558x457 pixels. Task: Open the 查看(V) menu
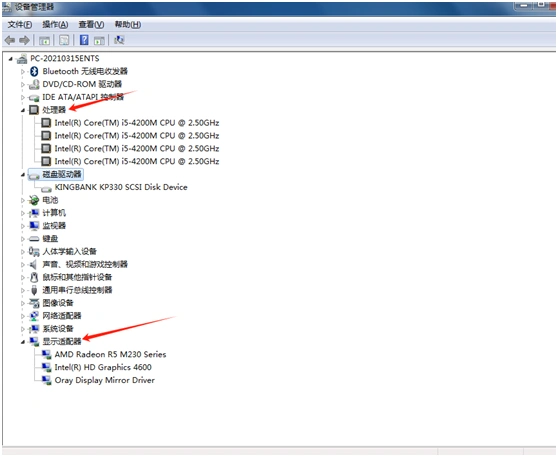point(91,25)
